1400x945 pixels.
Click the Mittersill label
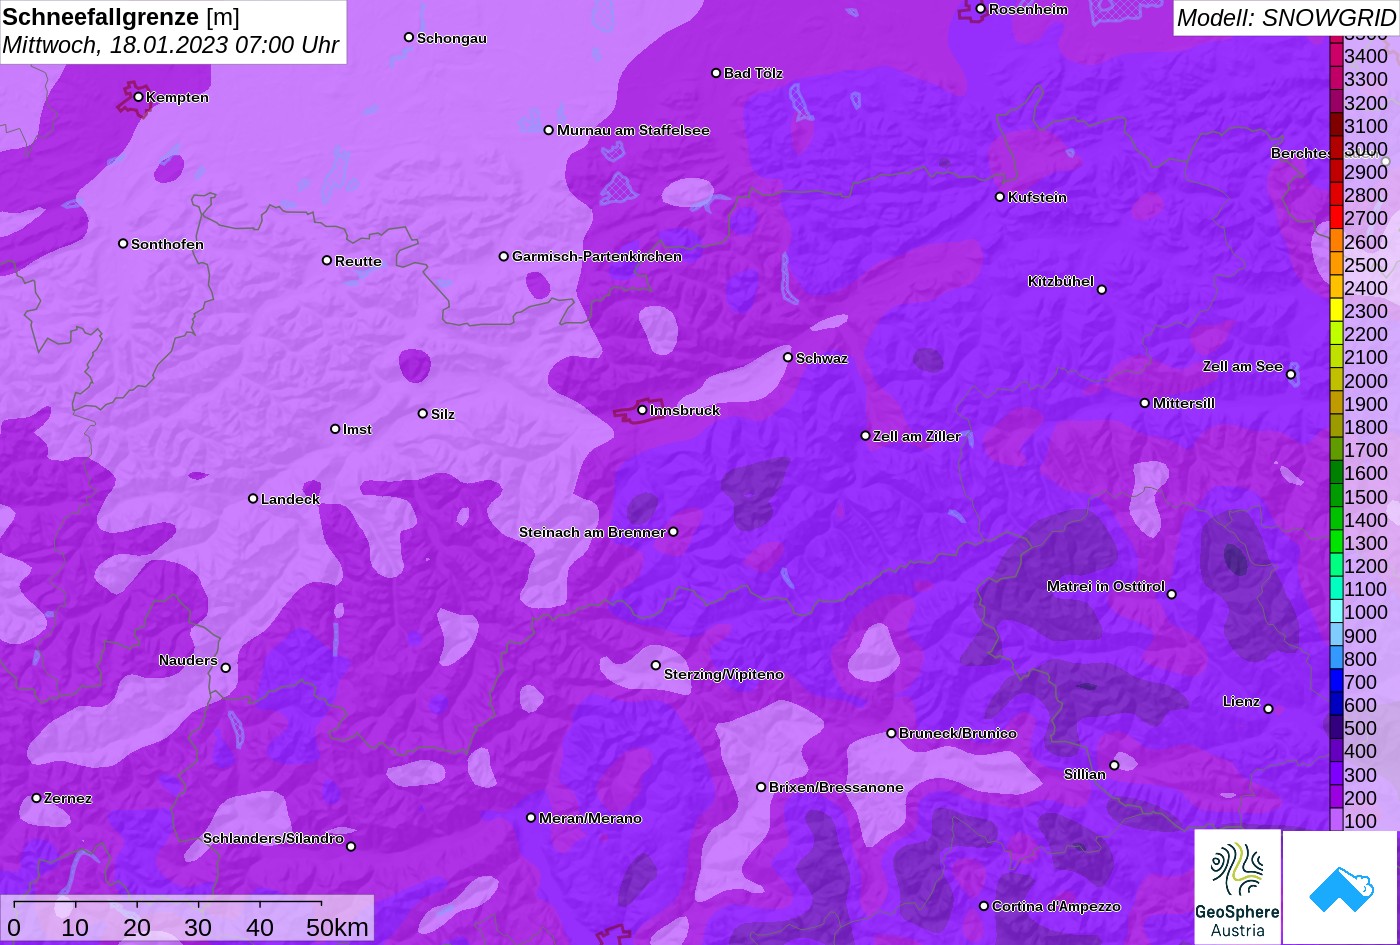(x=1184, y=403)
